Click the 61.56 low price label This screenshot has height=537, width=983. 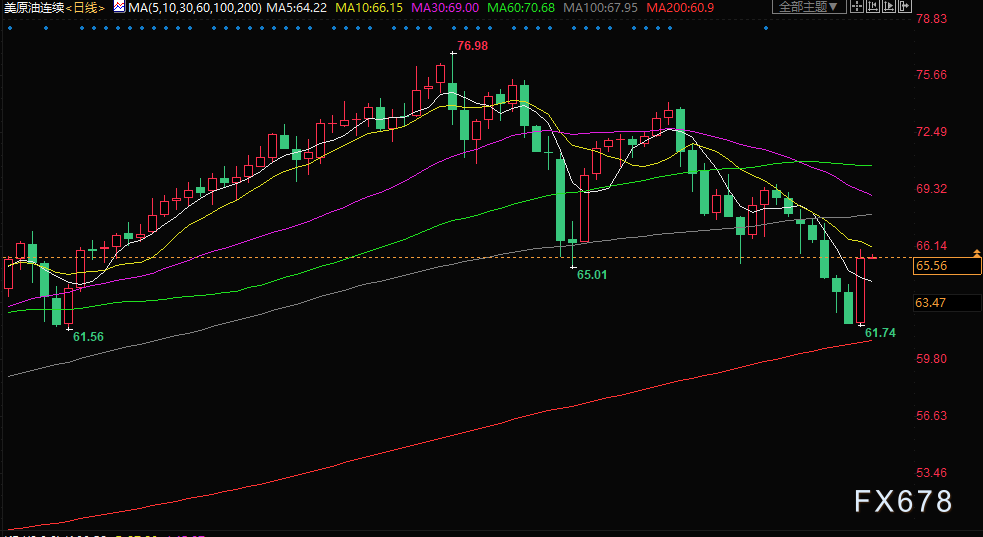coord(88,337)
